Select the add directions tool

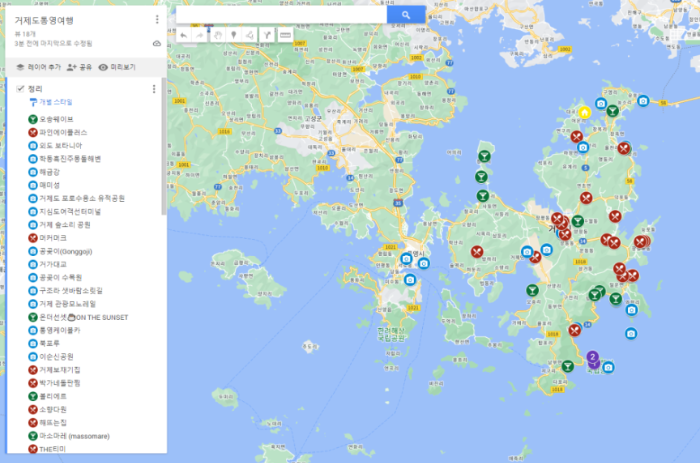267,35
